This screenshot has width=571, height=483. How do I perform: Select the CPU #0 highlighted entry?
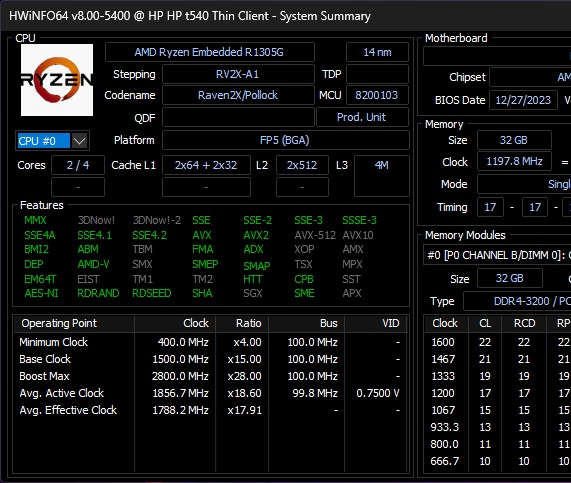click(43, 141)
